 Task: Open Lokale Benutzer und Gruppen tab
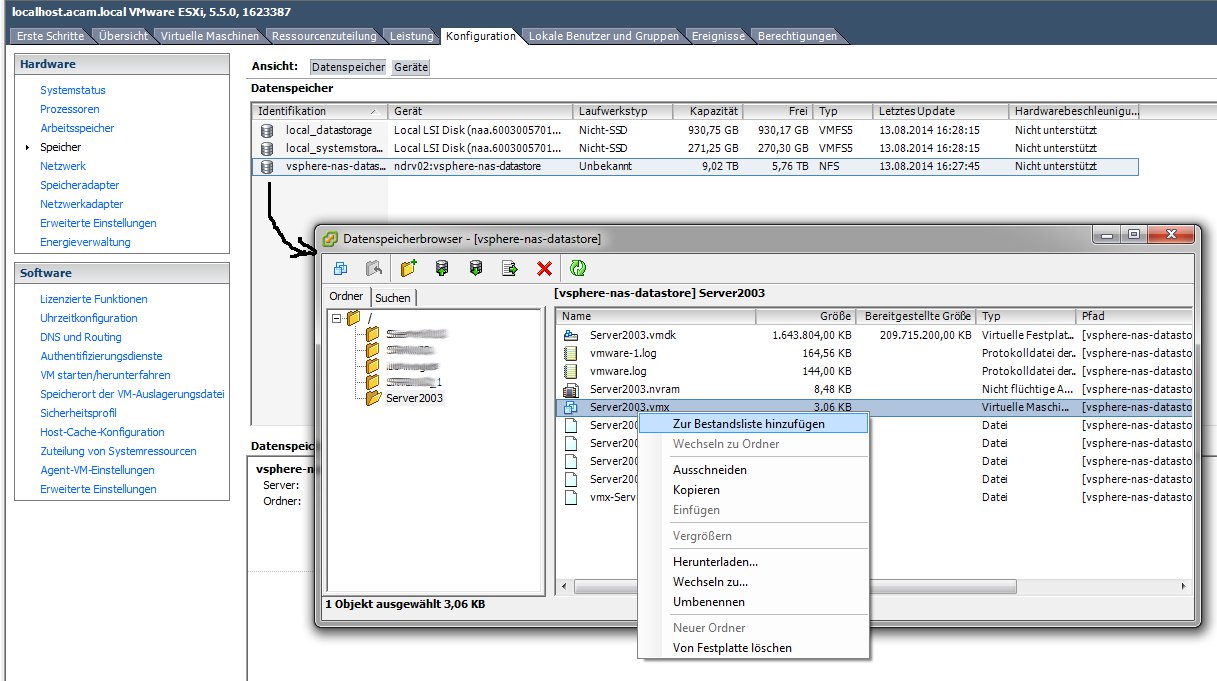[x=605, y=36]
